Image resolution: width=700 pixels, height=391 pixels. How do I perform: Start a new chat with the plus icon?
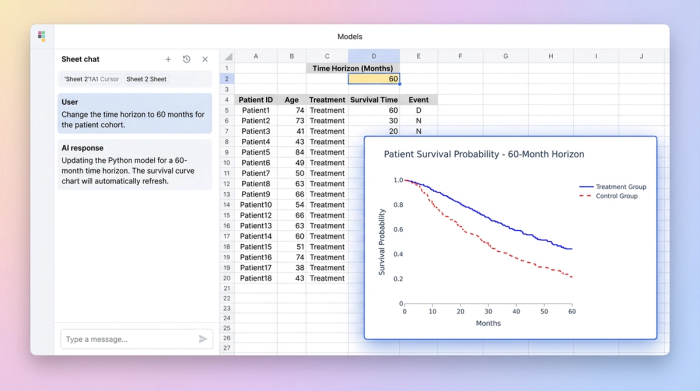click(168, 59)
